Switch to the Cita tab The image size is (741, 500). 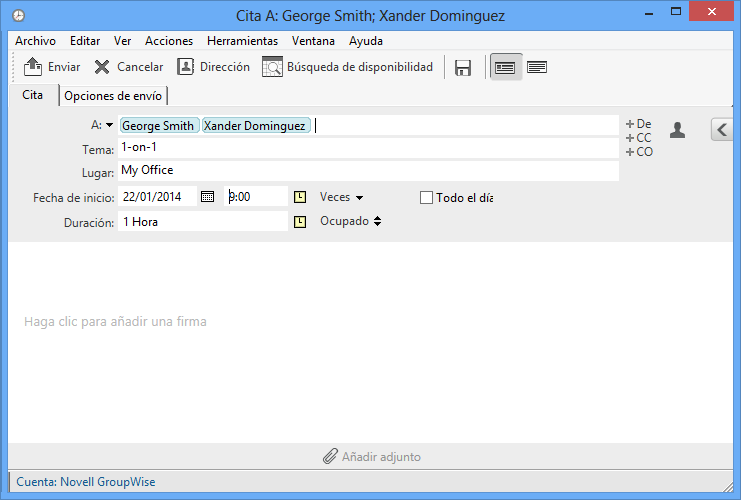pyautogui.click(x=33, y=95)
